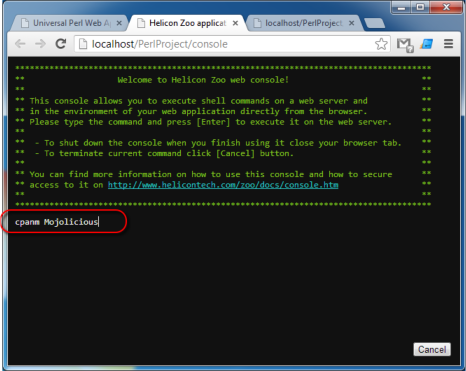Minimize the browser window
466x371 pixels.
point(401,7)
